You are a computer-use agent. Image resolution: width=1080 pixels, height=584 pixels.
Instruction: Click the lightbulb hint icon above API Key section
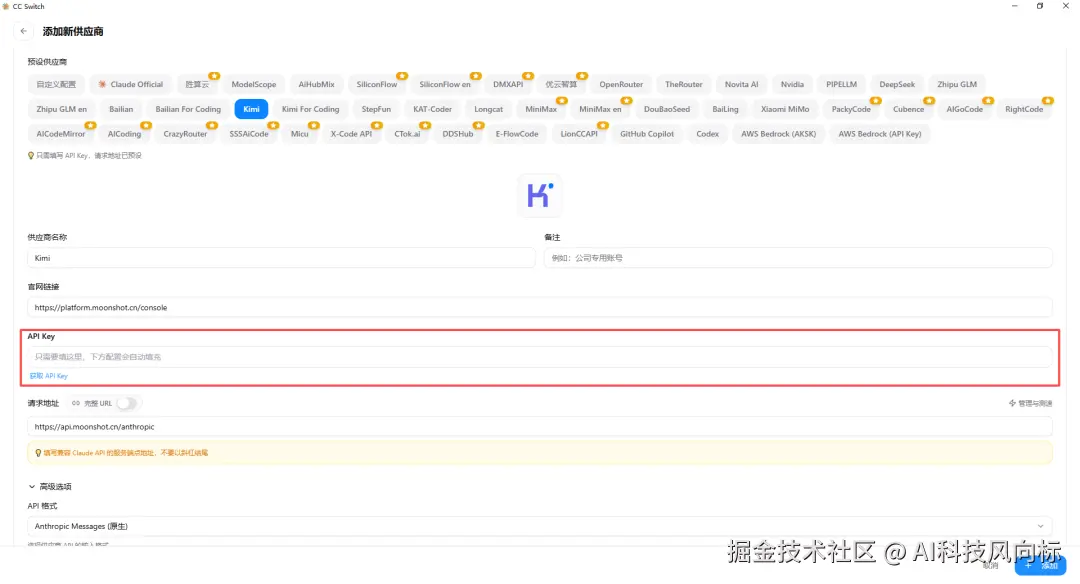pos(28,155)
